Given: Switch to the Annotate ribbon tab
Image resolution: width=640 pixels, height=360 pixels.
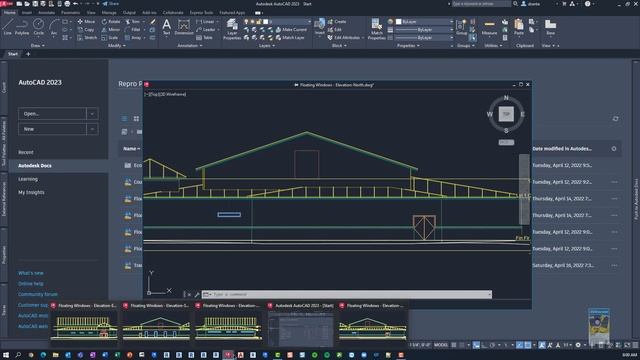Looking at the screenshot, I should click(x=46, y=13).
